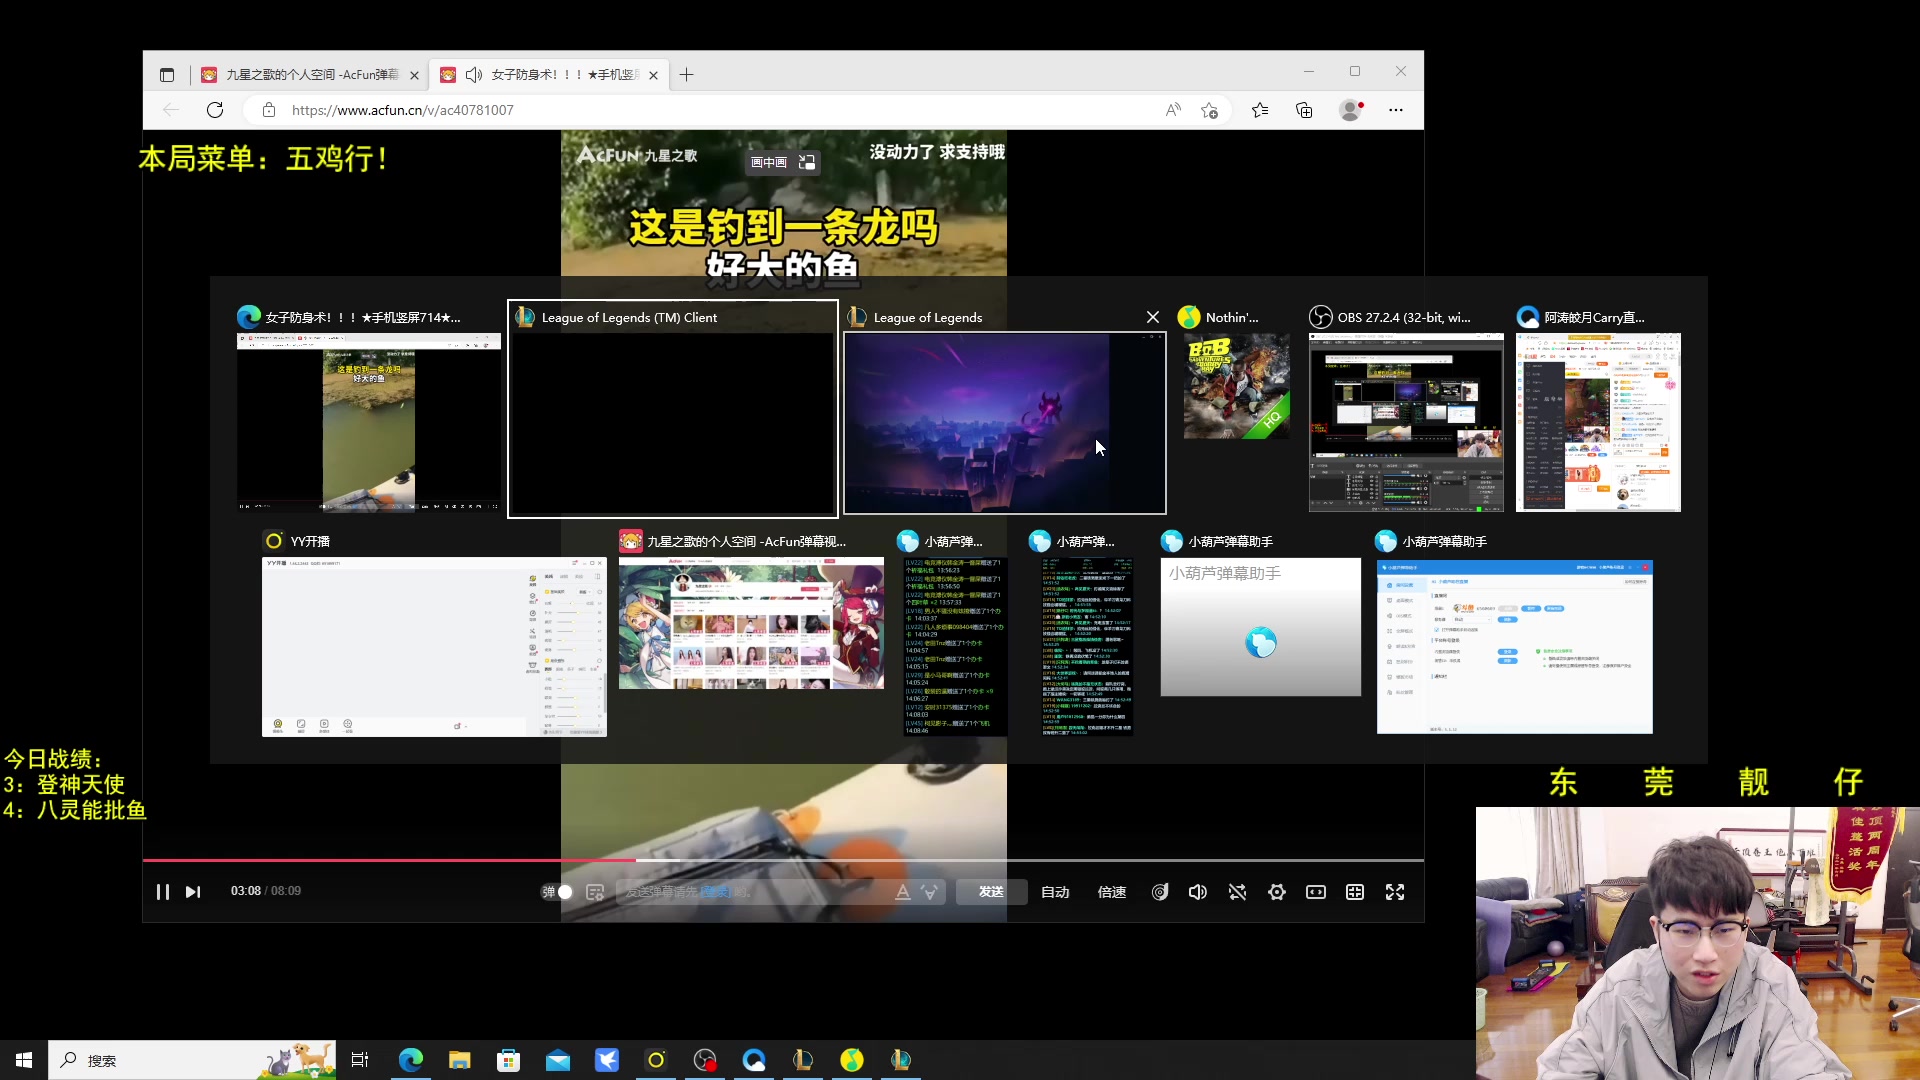
Task: Switch to League of Legends window thumbnail
Action: click(1005, 422)
